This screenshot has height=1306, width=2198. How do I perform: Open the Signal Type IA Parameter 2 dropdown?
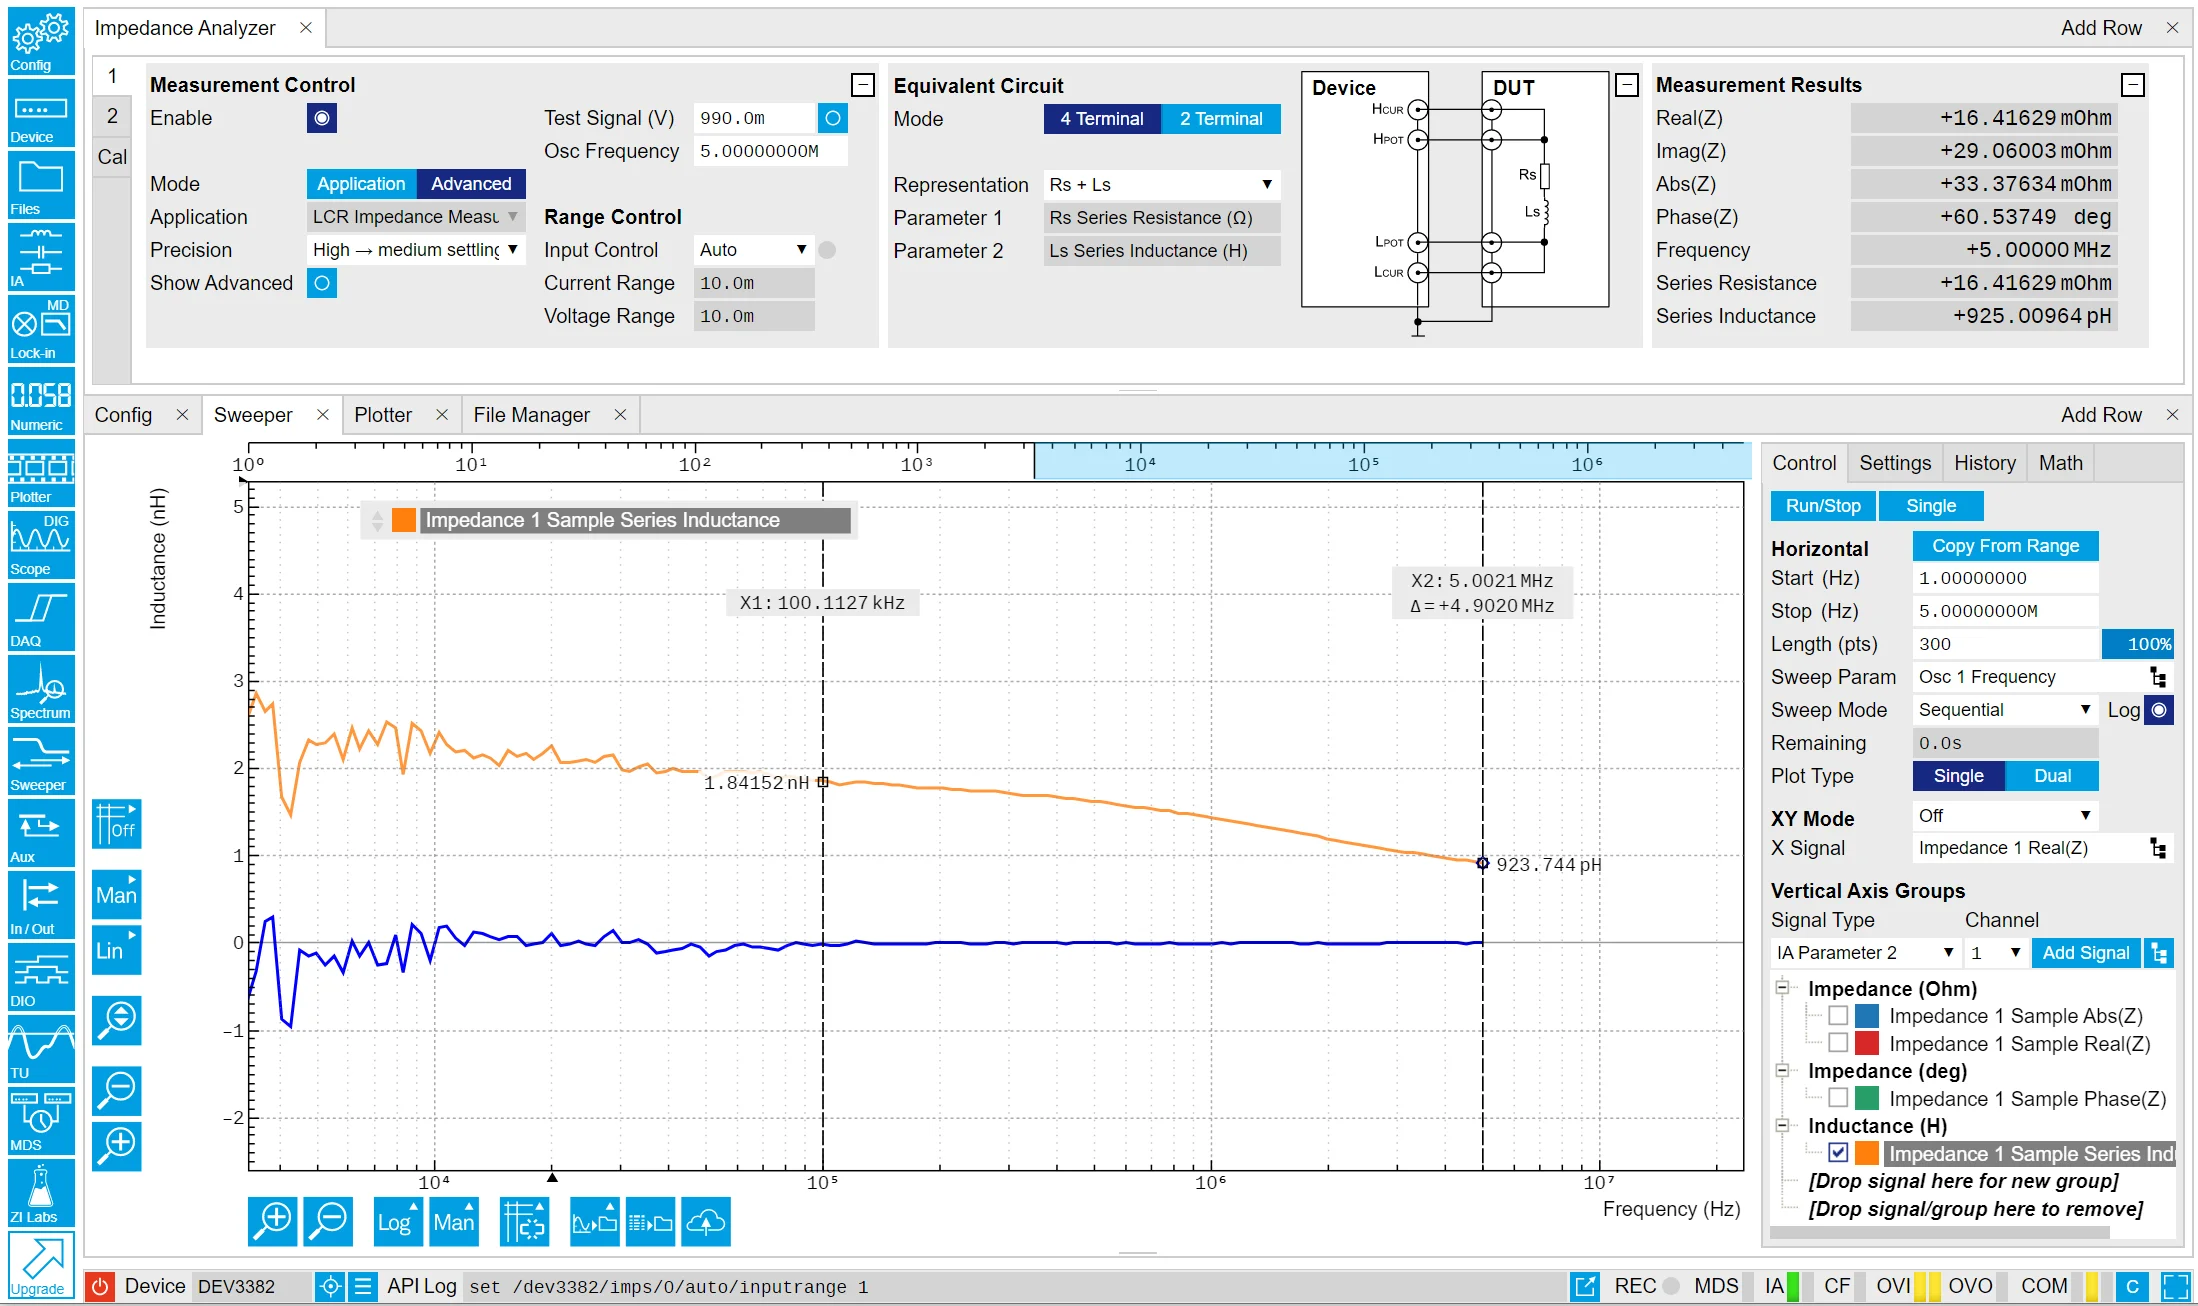(1865, 953)
